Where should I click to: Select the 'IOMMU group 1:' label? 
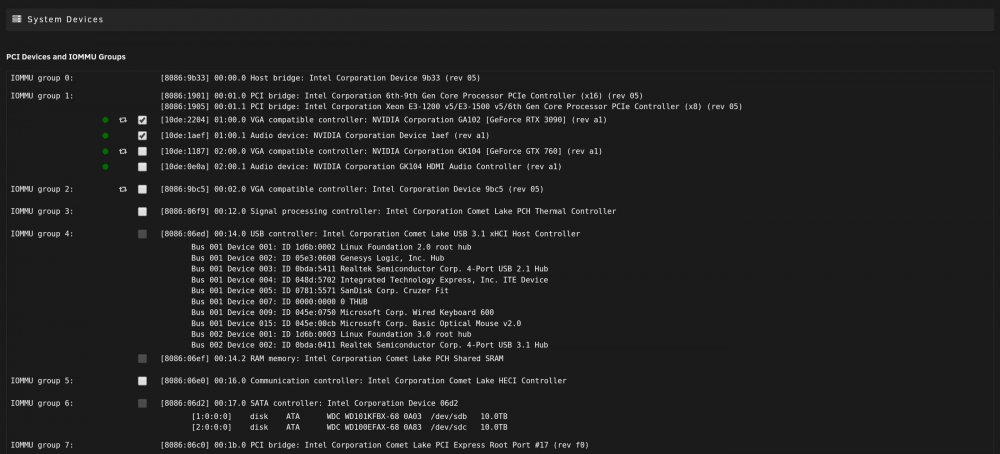coord(42,96)
